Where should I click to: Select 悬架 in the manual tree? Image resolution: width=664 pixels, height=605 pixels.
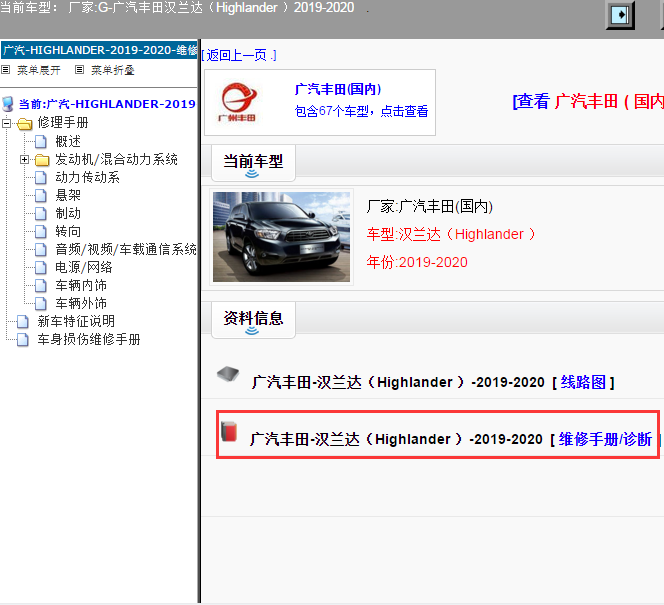point(68,195)
